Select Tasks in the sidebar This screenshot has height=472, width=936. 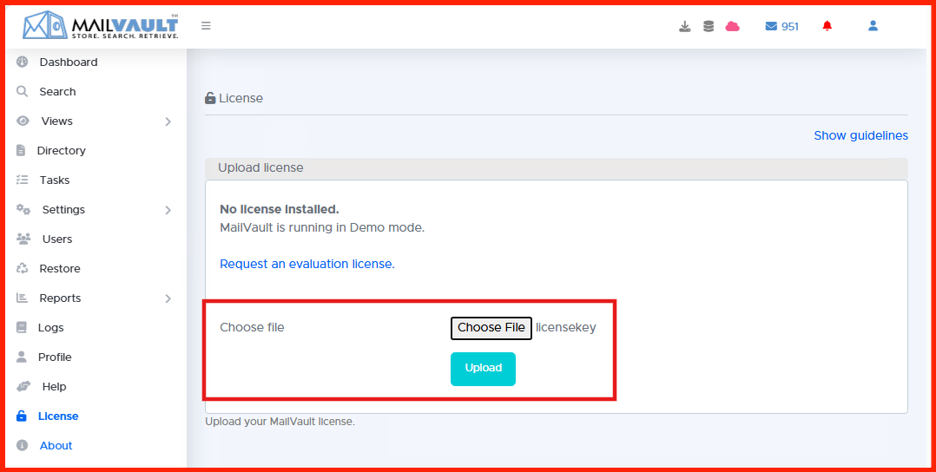(x=54, y=180)
